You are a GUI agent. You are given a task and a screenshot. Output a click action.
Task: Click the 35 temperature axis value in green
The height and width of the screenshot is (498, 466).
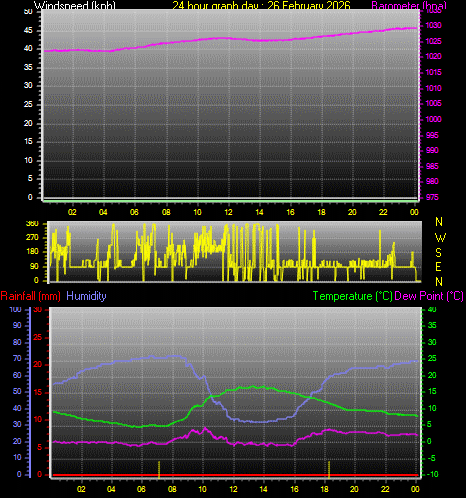coord(432,325)
